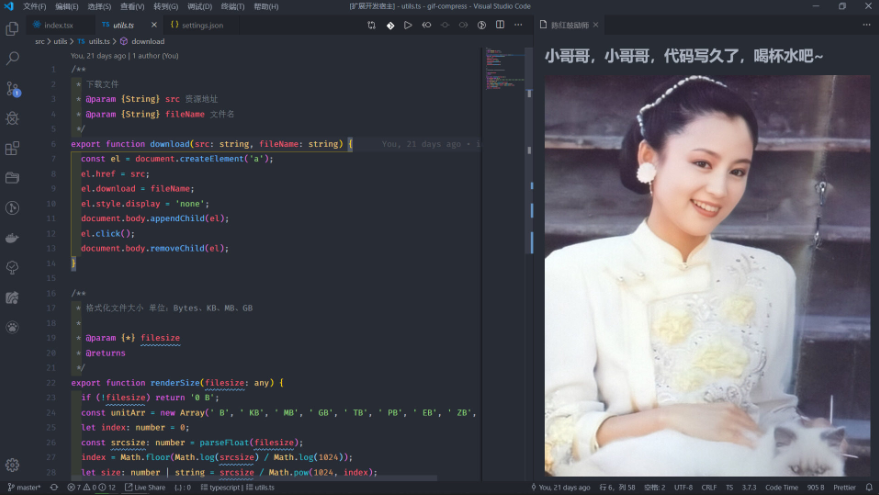
Task: Open the Edit menu
Action: coord(67,7)
